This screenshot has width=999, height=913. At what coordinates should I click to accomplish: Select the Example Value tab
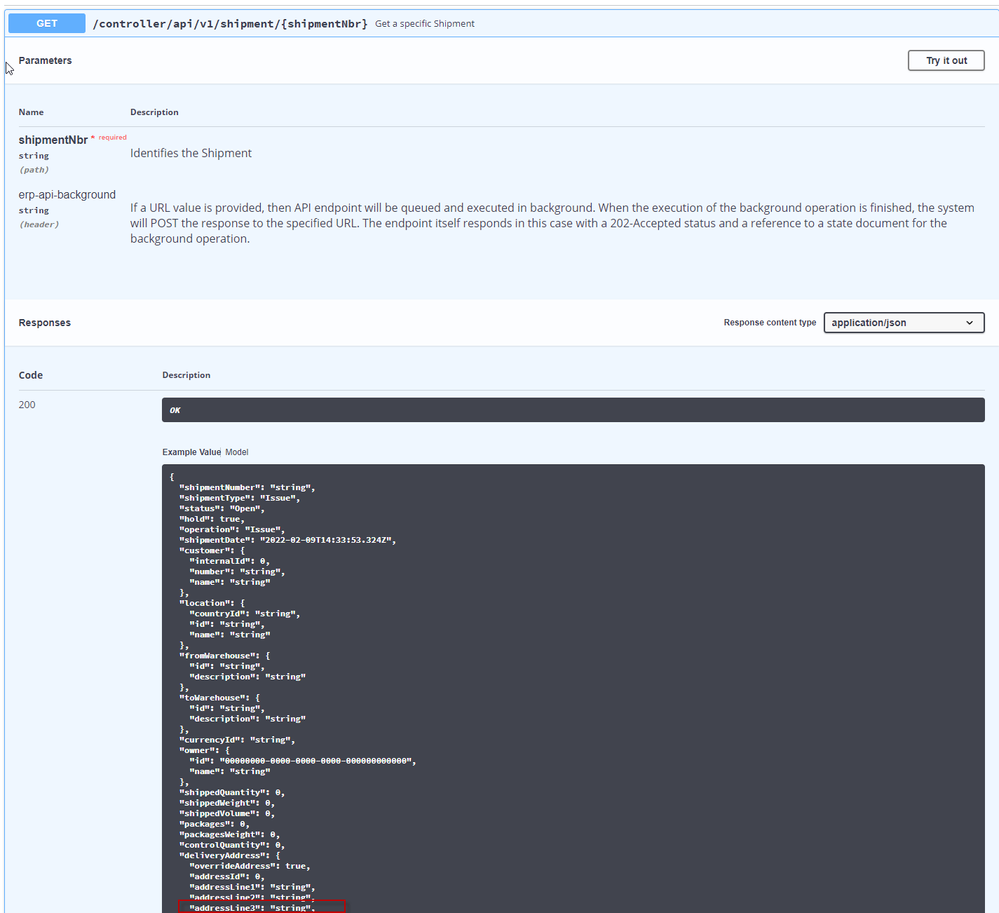(x=191, y=452)
